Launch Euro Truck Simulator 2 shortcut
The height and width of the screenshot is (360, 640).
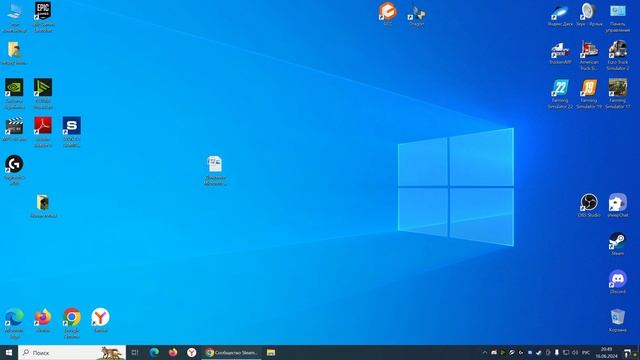pos(618,56)
